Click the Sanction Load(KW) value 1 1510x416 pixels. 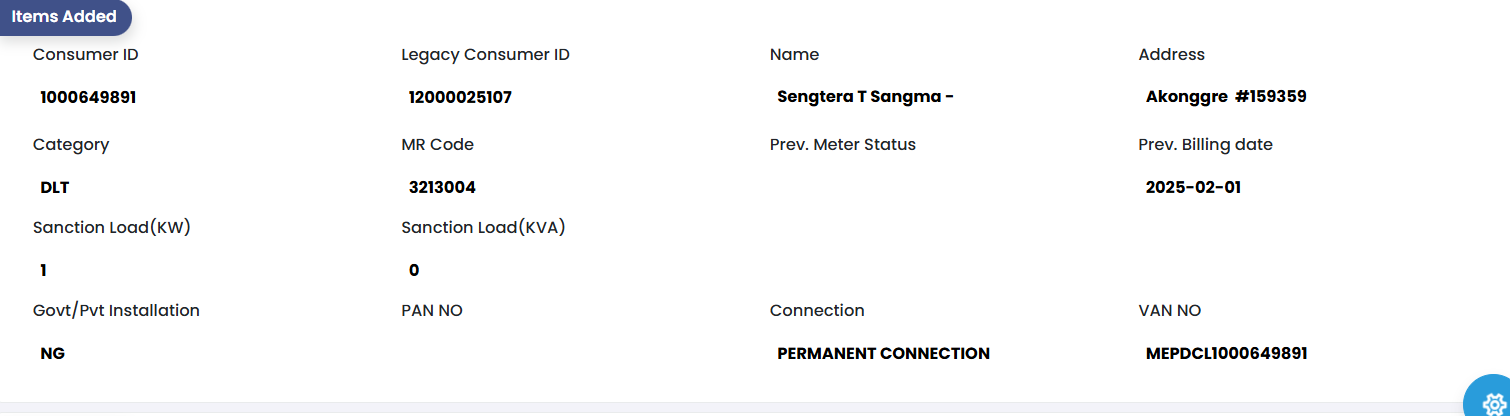(44, 270)
